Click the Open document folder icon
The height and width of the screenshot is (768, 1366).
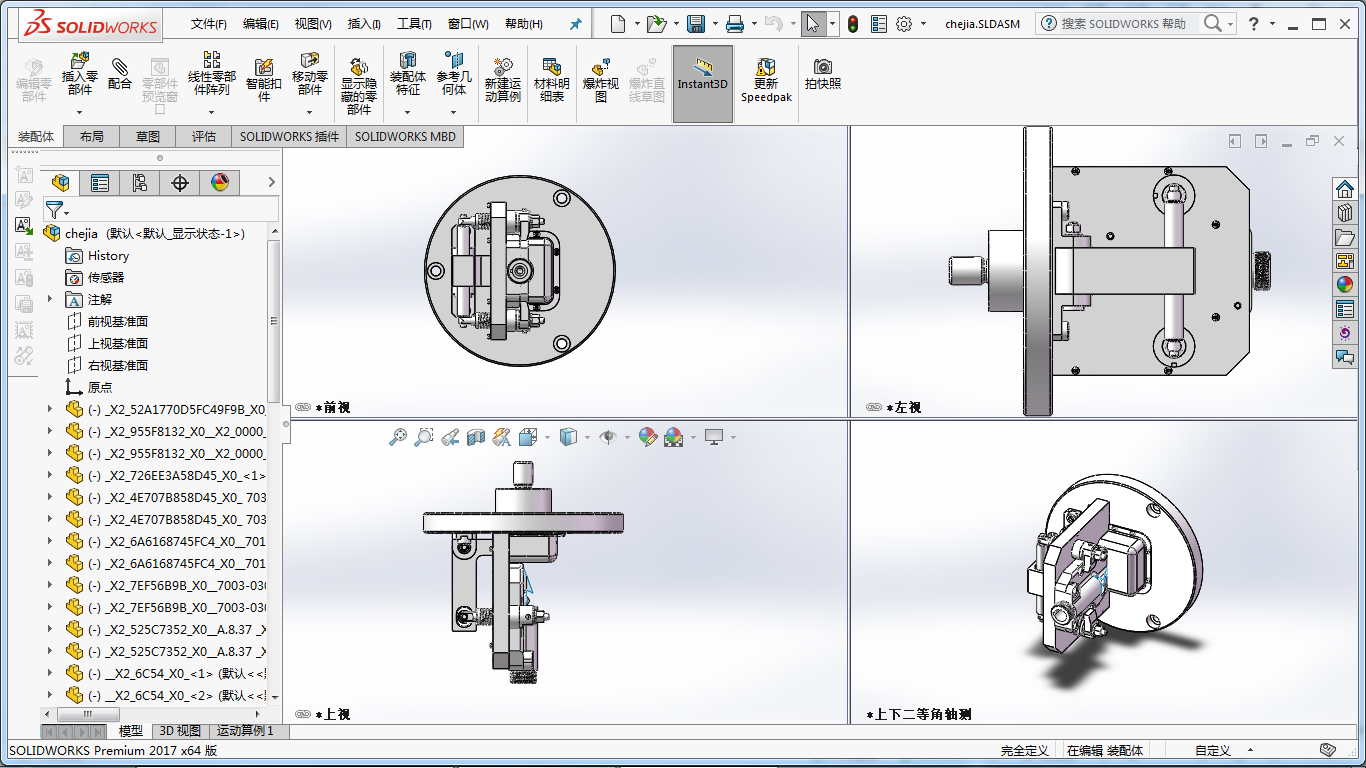(x=656, y=24)
